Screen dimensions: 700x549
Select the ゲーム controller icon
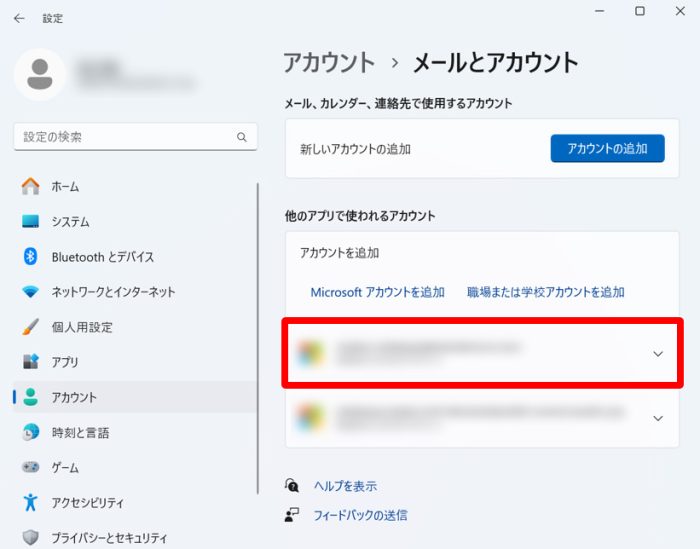click(31, 468)
